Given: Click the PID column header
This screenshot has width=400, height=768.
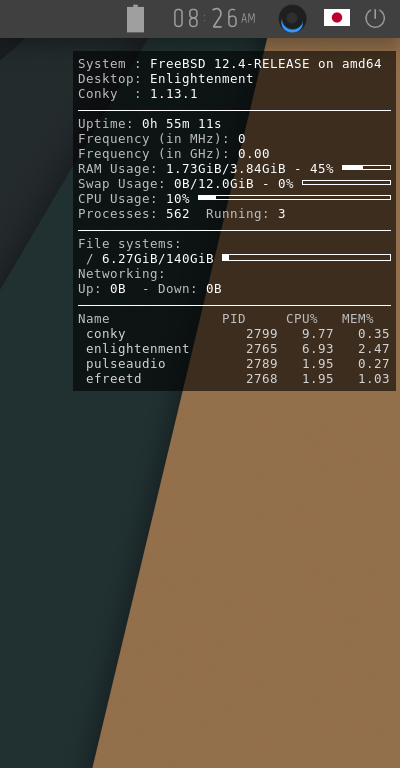Looking at the screenshot, I should point(234,319).
